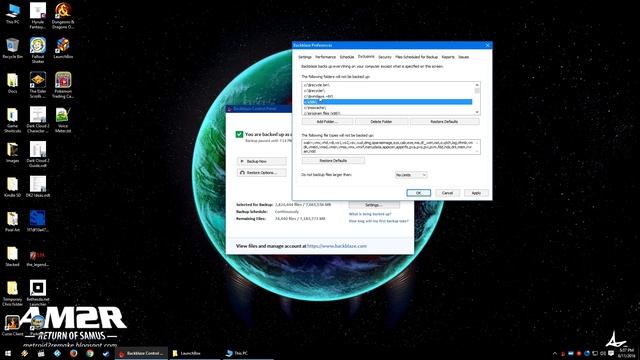The image size is (640, 360).
Task: Switch to Backblaze Control taskbar button
Action: click(142, 353)
